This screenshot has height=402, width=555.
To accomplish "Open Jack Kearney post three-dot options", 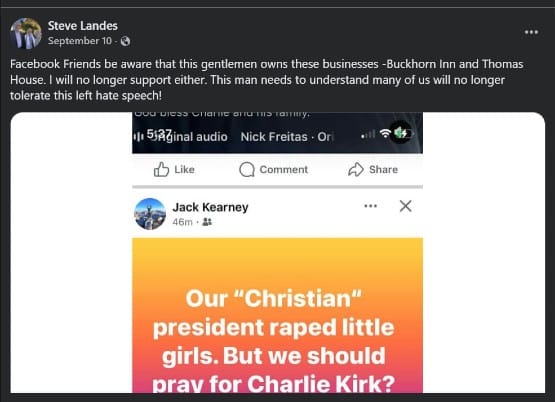I will point(370,206).
